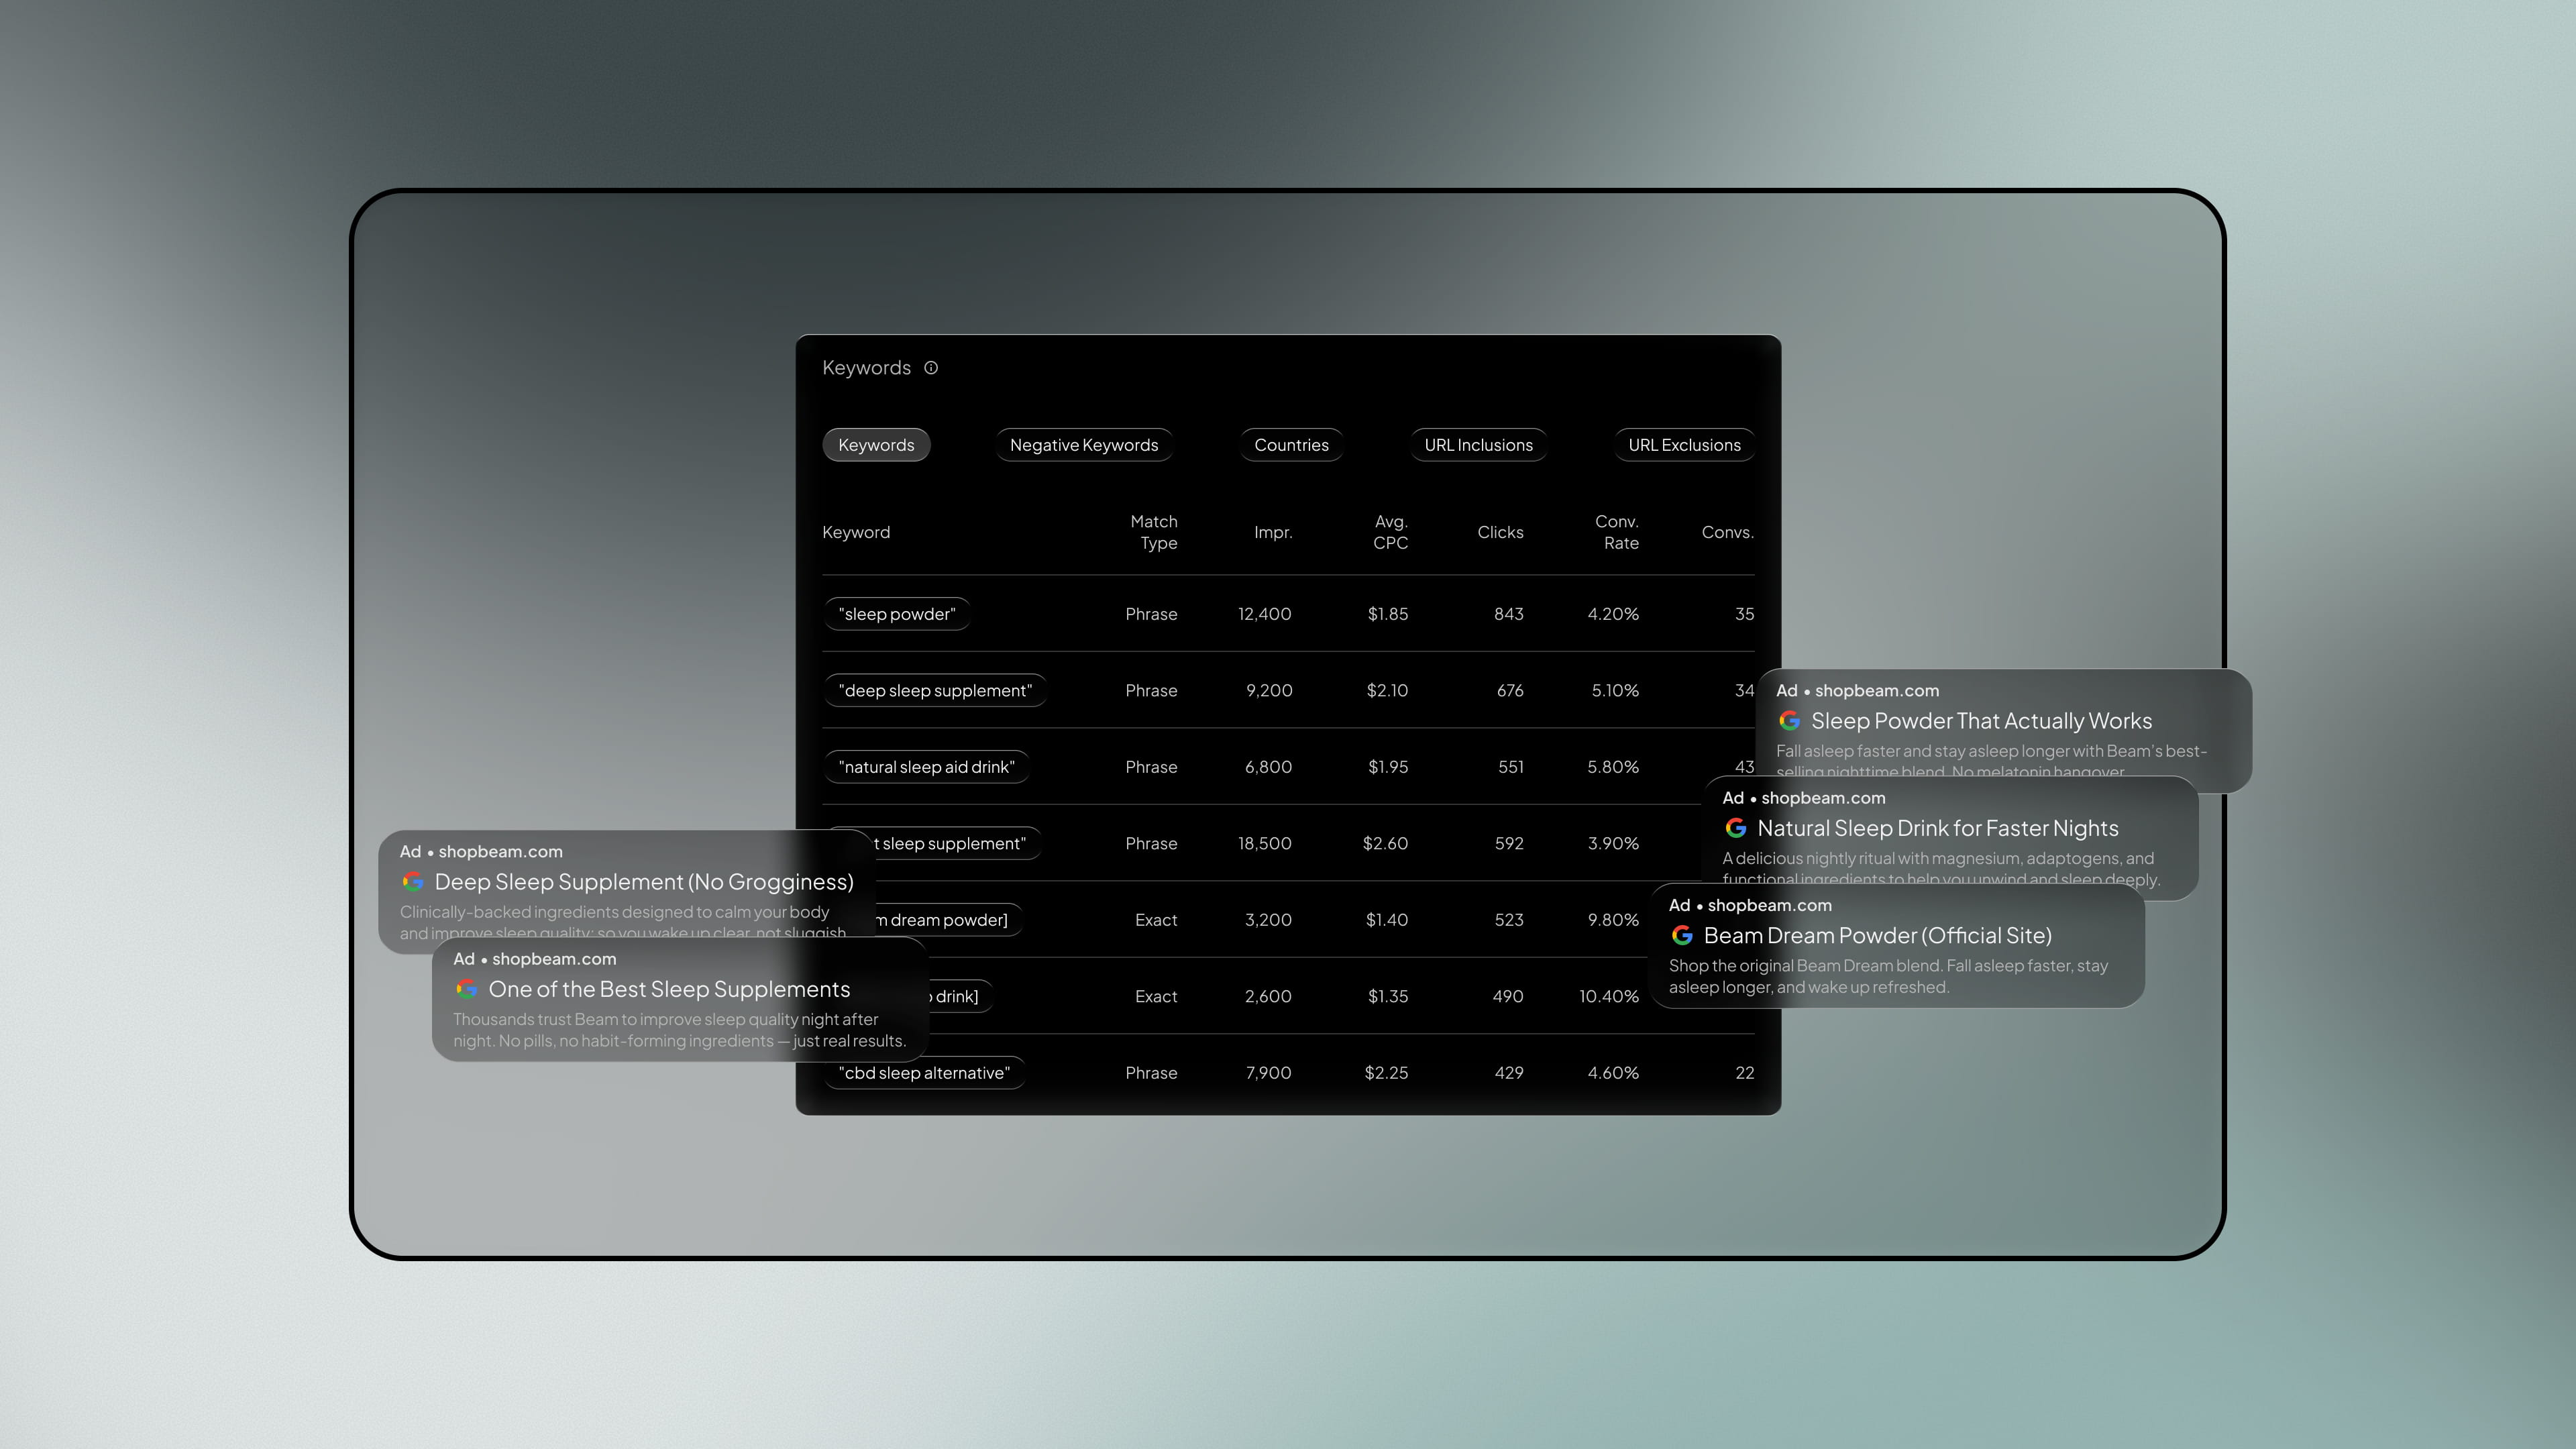Viewport: 2576px width, 1449px height.
Task: Click the $1.35 average CPC value
Action: click(1387, 997)
